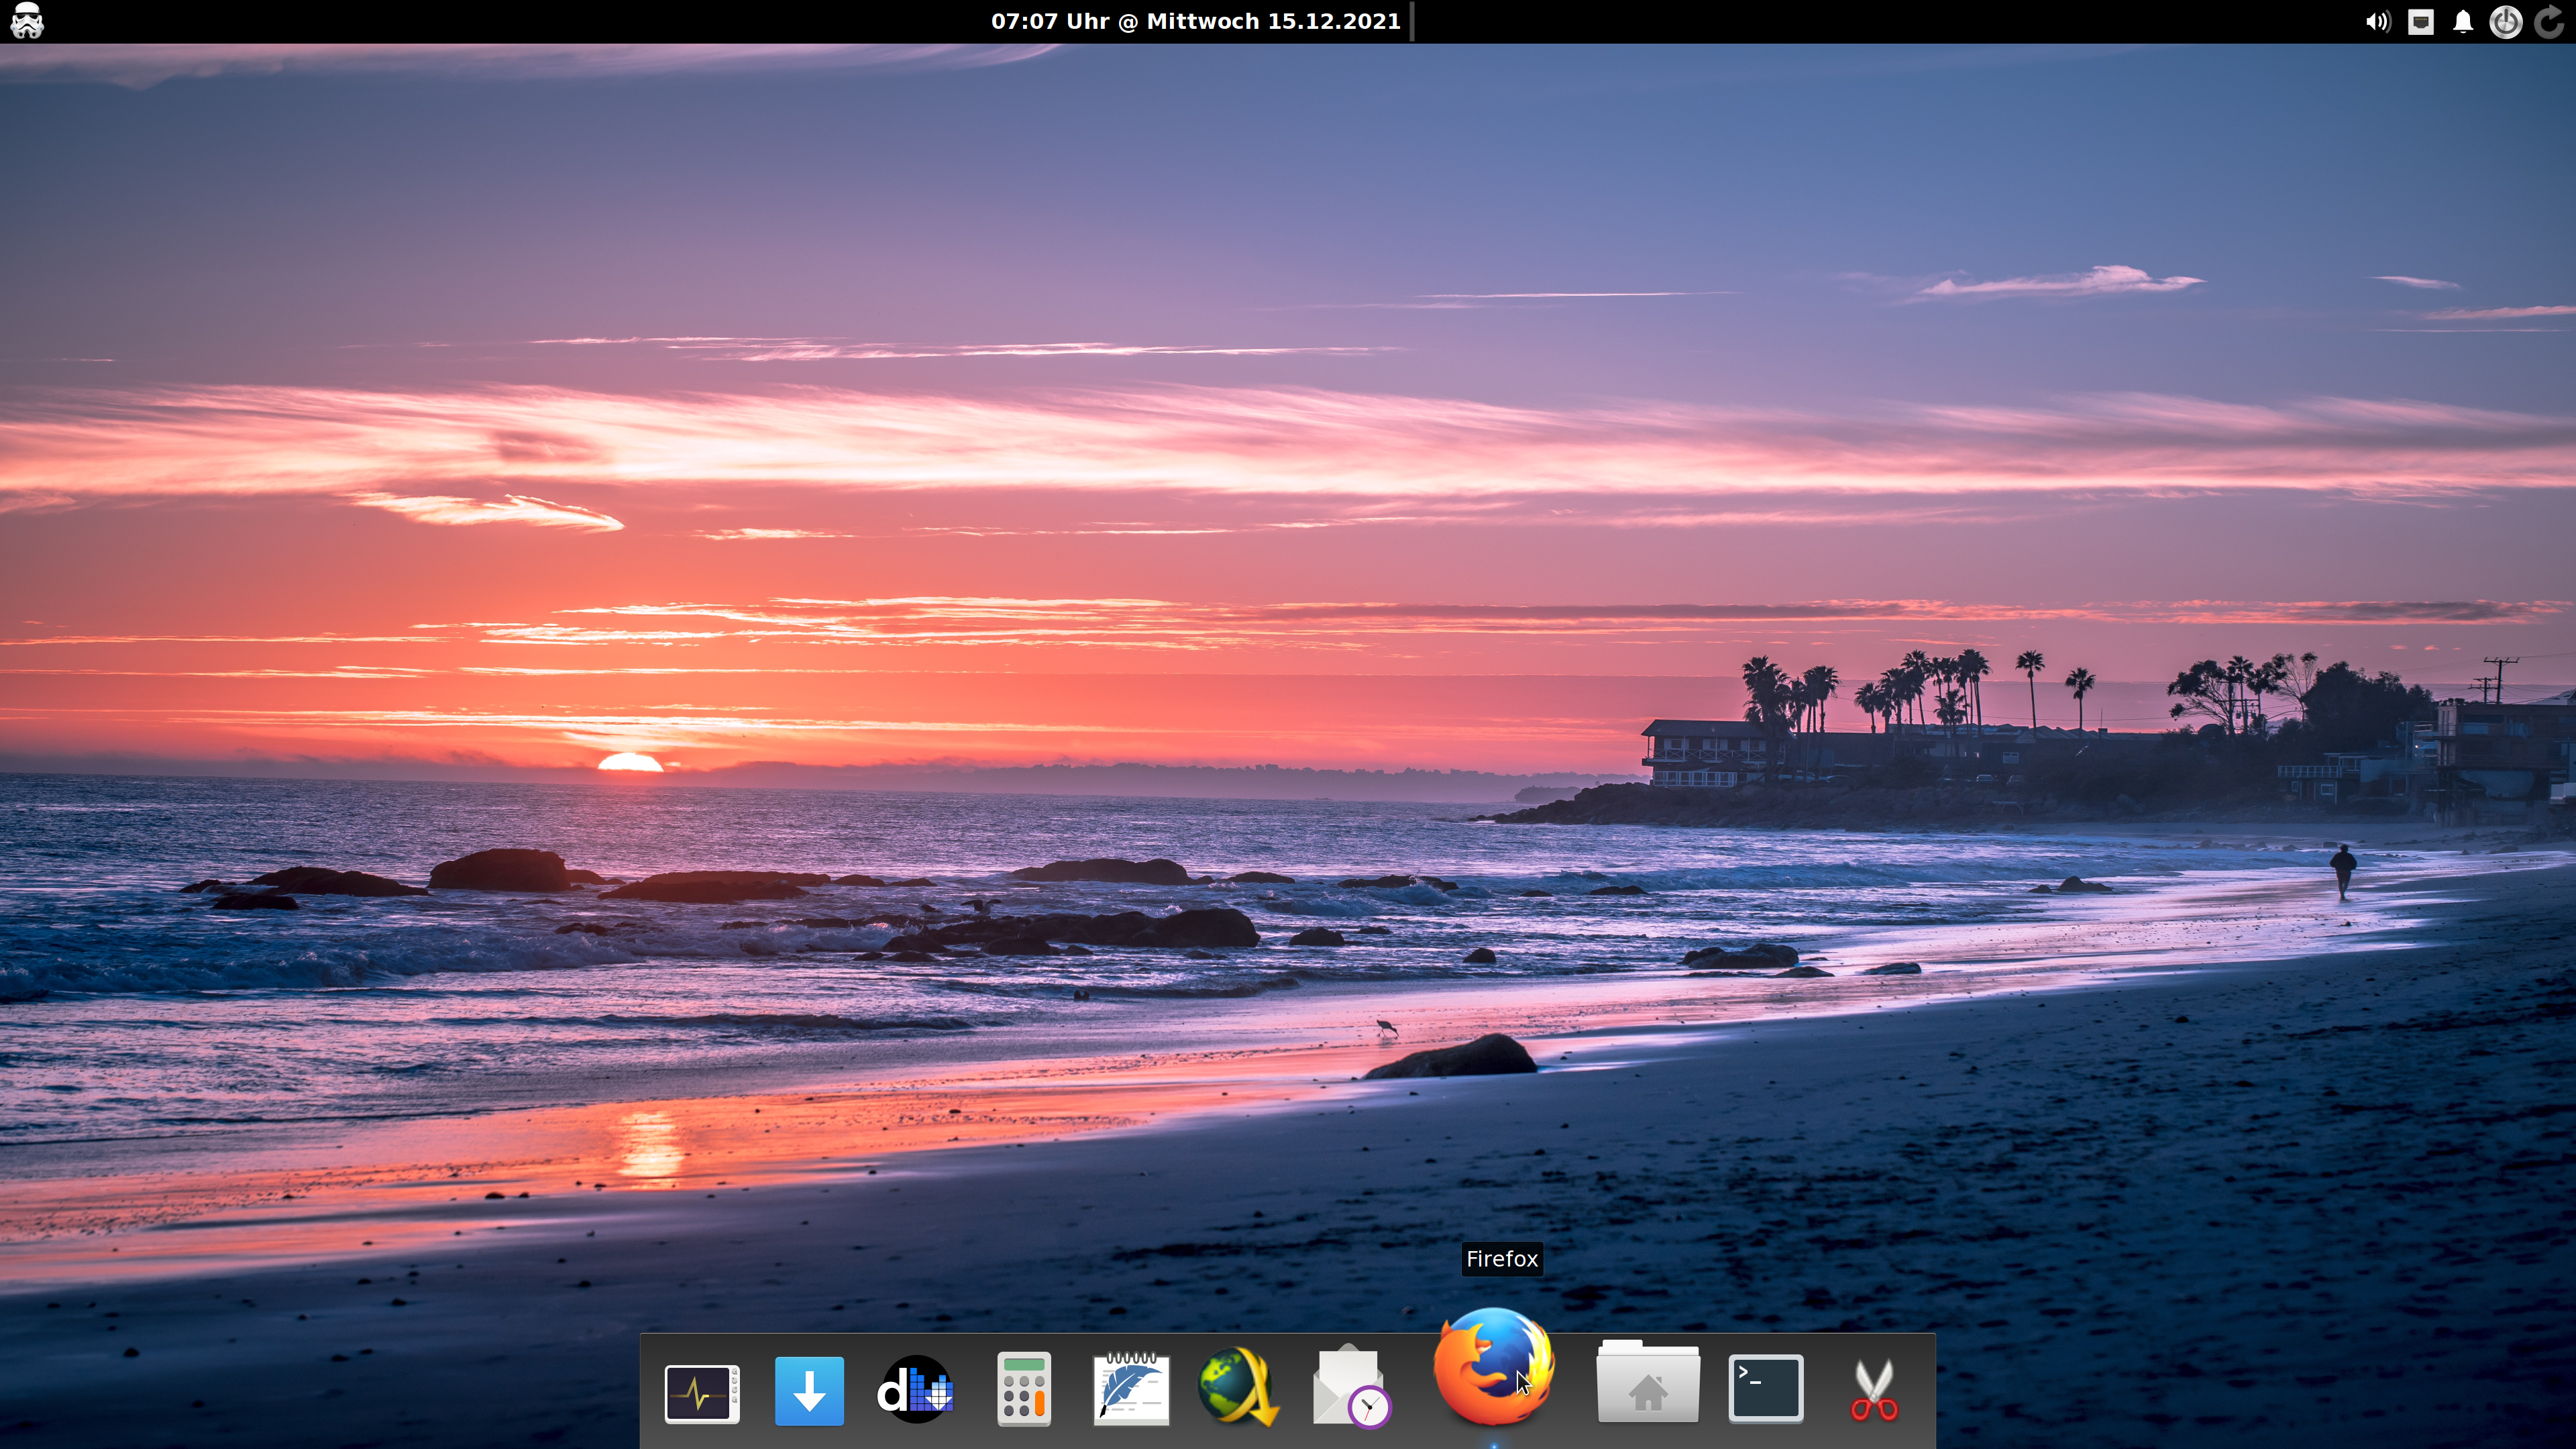The image size is (2576, 1449).
Task: Click the wired network tray icon
Action: [2420, 22]
